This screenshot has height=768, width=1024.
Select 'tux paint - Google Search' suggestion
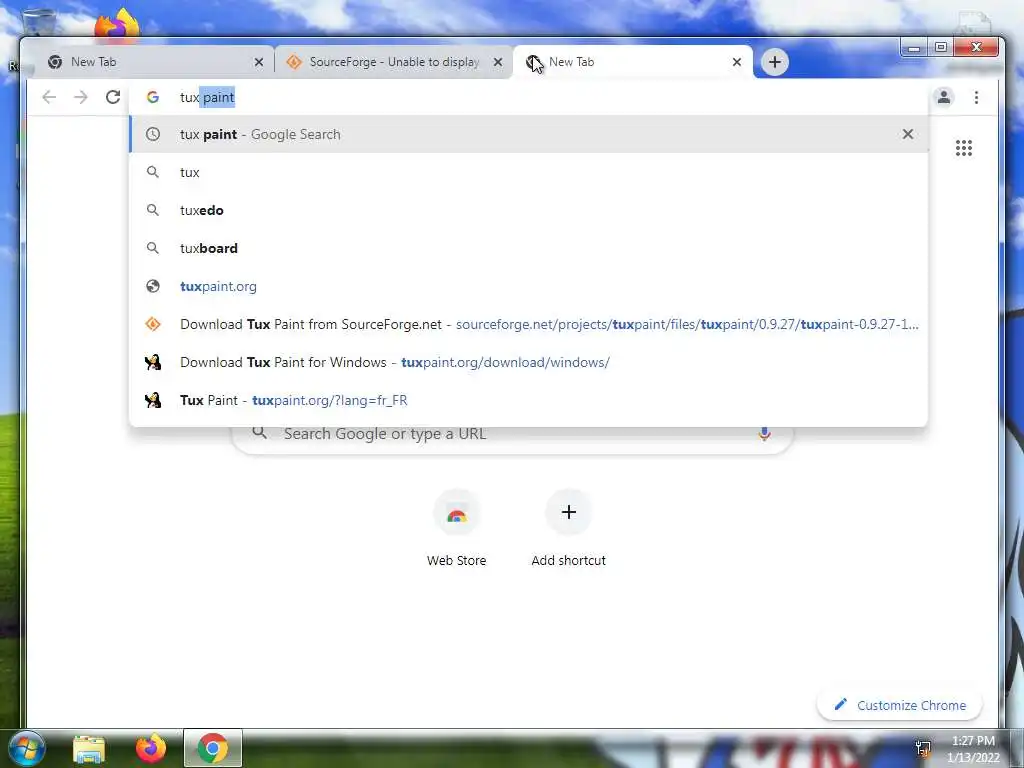[529, 134]
